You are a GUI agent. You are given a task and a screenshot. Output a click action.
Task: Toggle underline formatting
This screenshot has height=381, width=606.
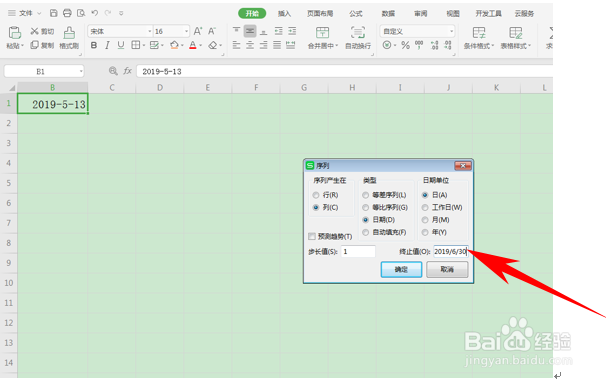121,45
